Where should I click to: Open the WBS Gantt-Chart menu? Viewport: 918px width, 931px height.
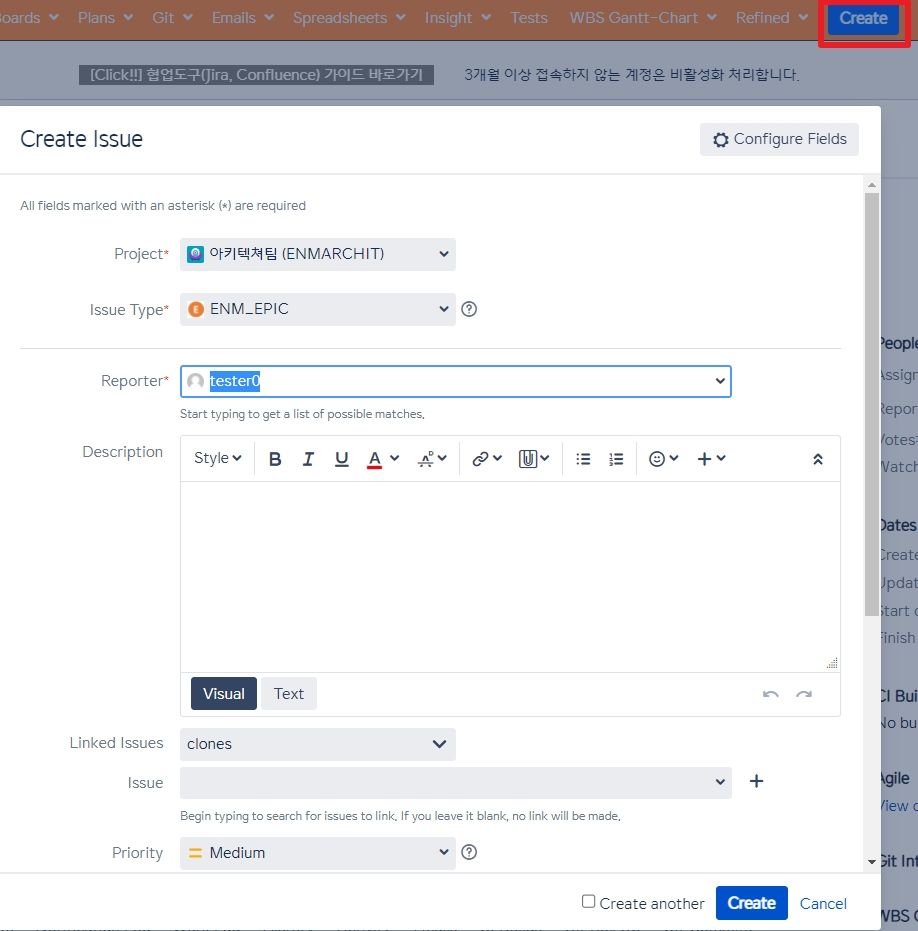coord(643,18)
